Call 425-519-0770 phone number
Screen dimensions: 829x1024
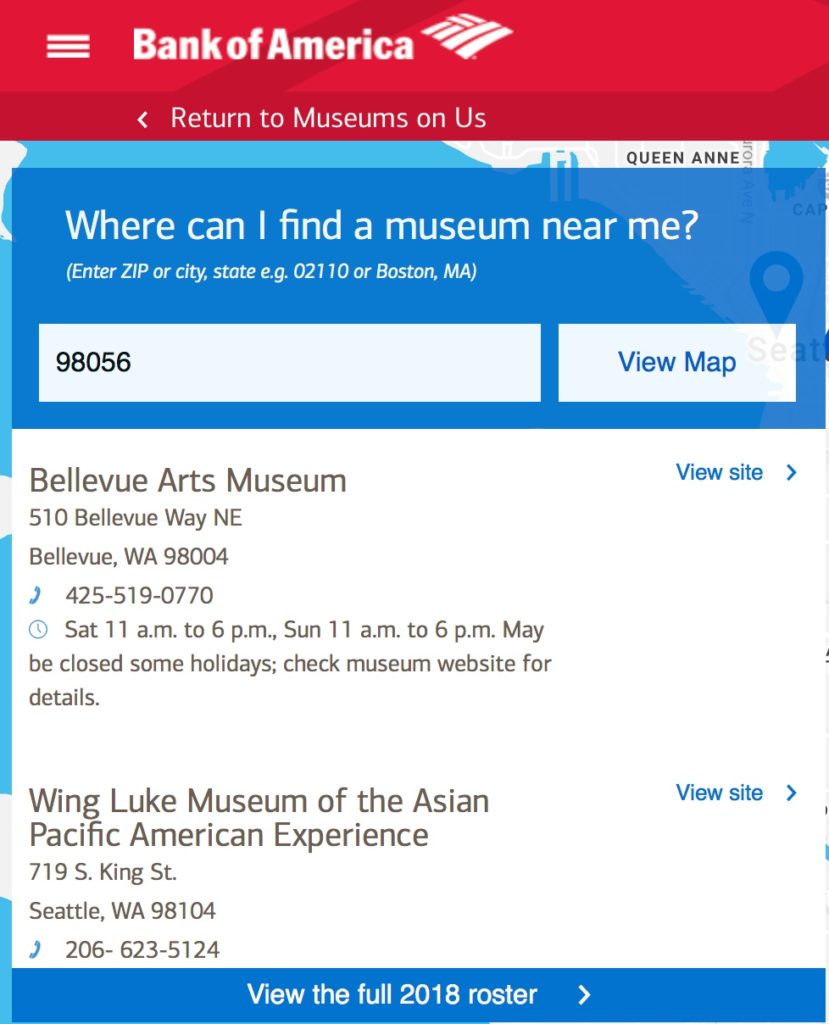click(139, 595)
